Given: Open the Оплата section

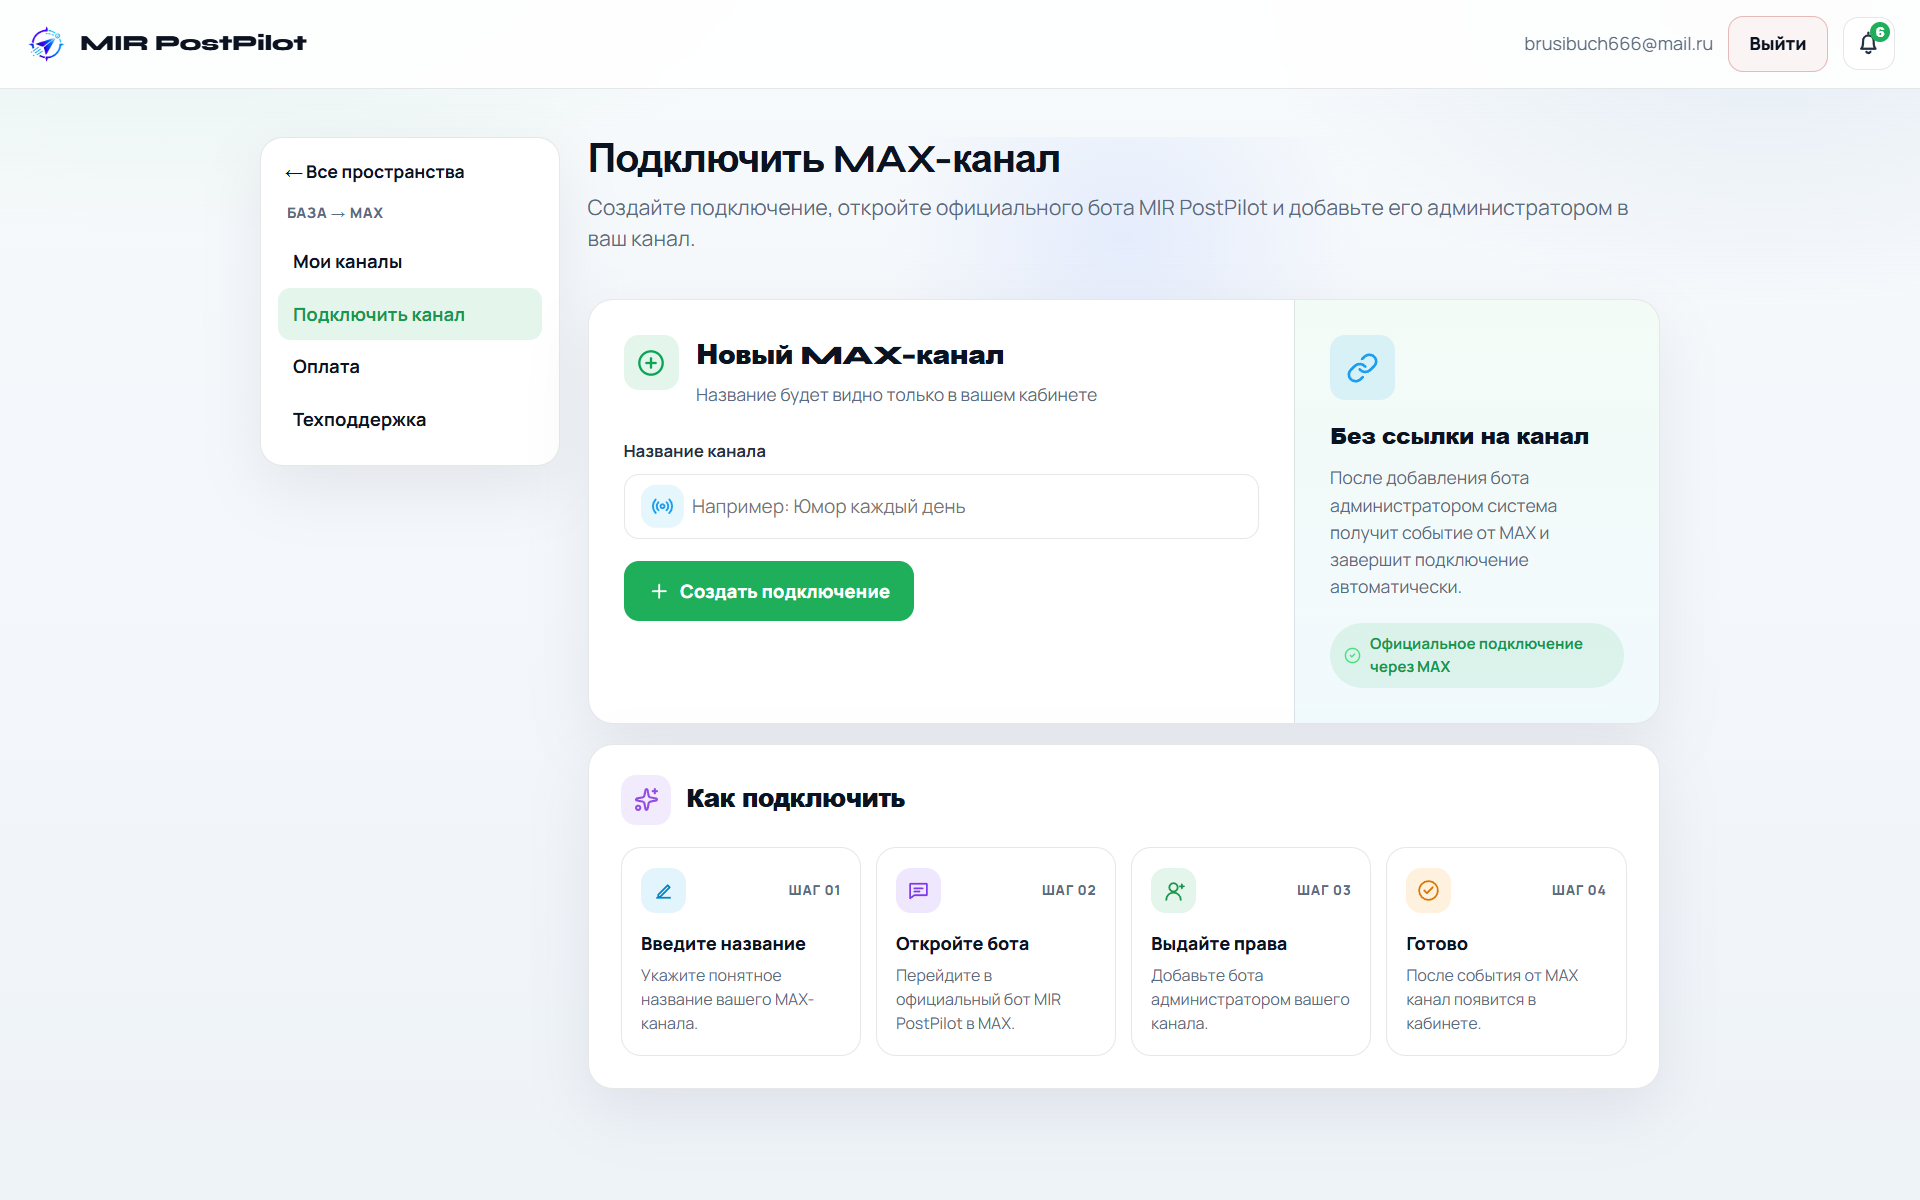Looking at the screenshot, I should coord(410,367).
